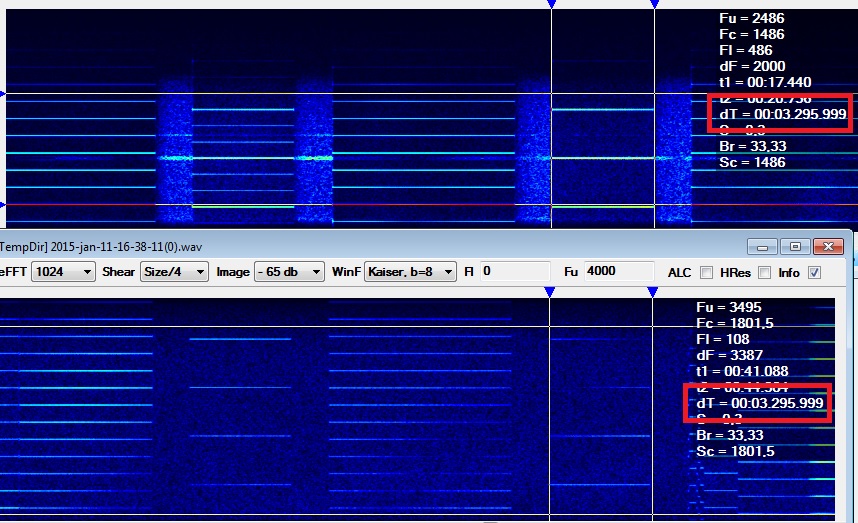Open the Image dropdown showing -65 db
This screenshot has width=858, height=523.
click(x=289, y=271)
